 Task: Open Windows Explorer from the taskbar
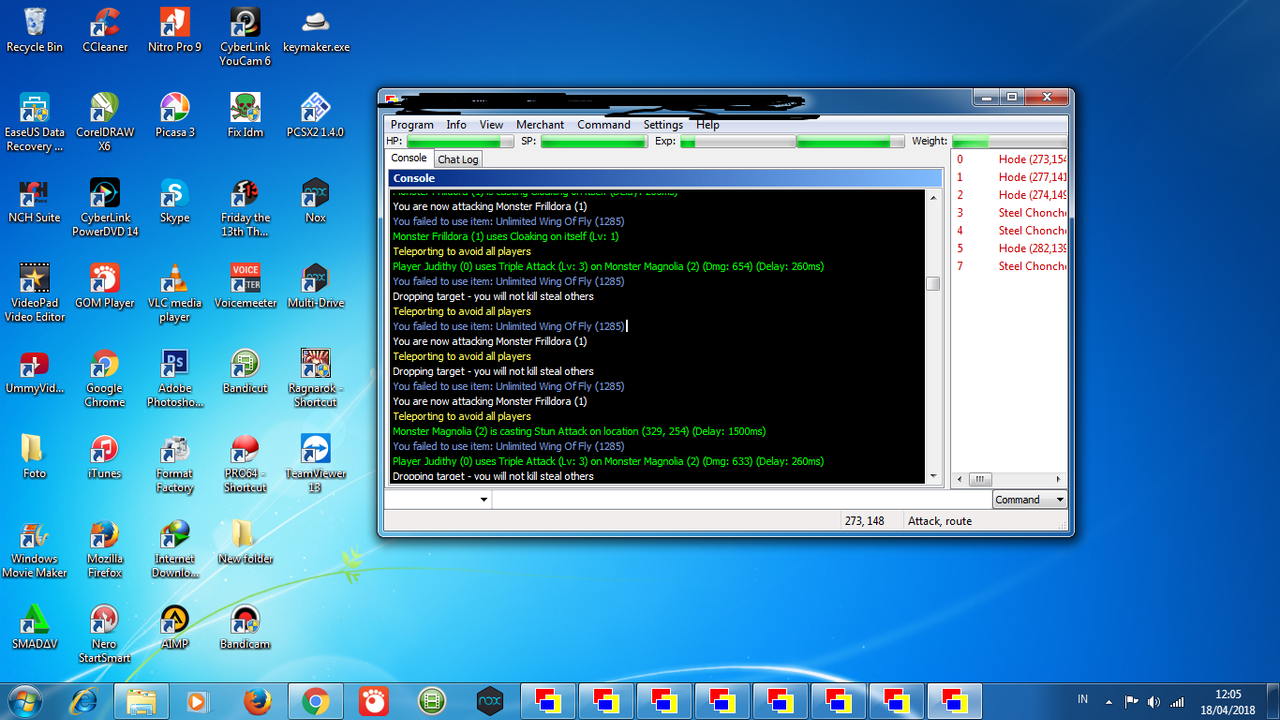click(141, 702)
